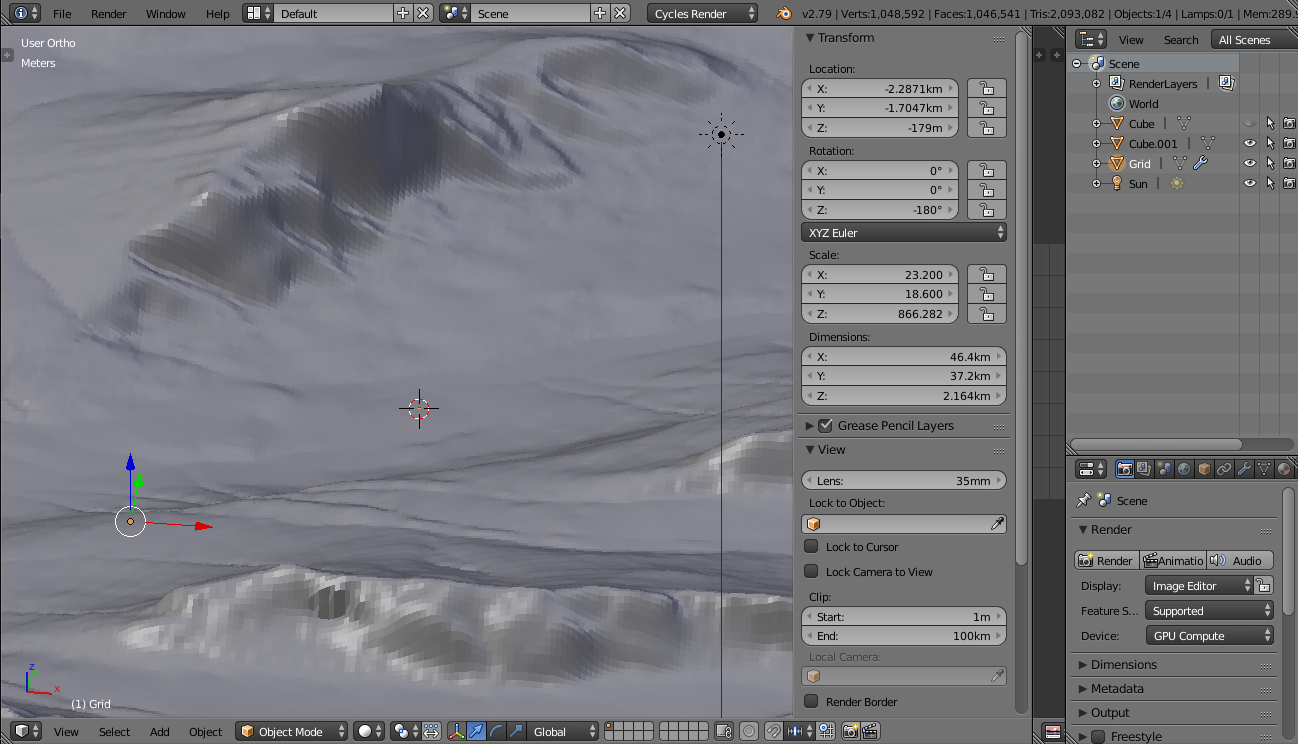Click the wrench modifier icon on Grid row
Viewport: 1298px width, 744px height.
[x=1200, y=163]
